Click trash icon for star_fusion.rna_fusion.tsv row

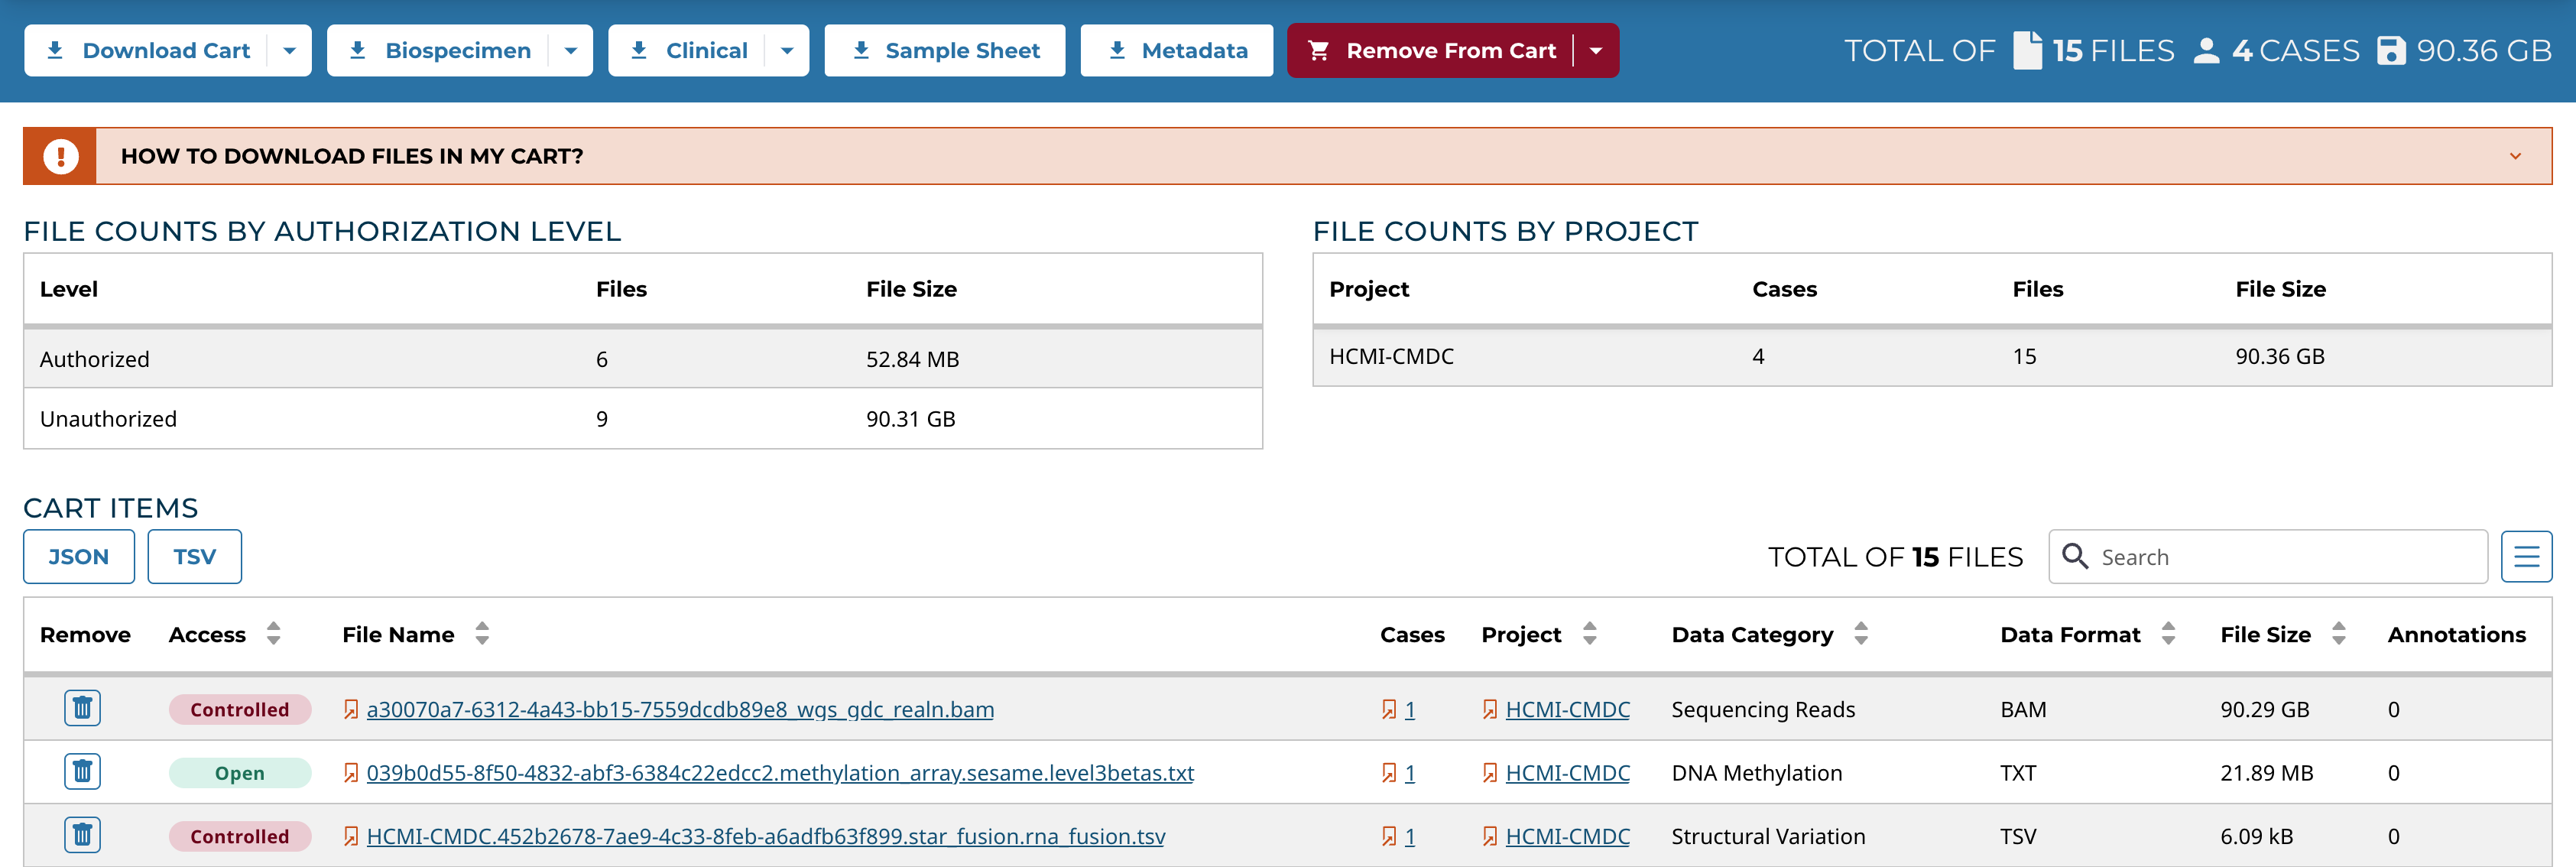(82, 835)
